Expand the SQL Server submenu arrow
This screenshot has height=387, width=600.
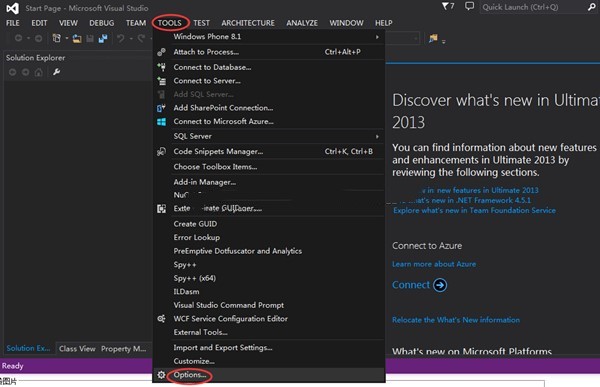click(x=377, y=136)
